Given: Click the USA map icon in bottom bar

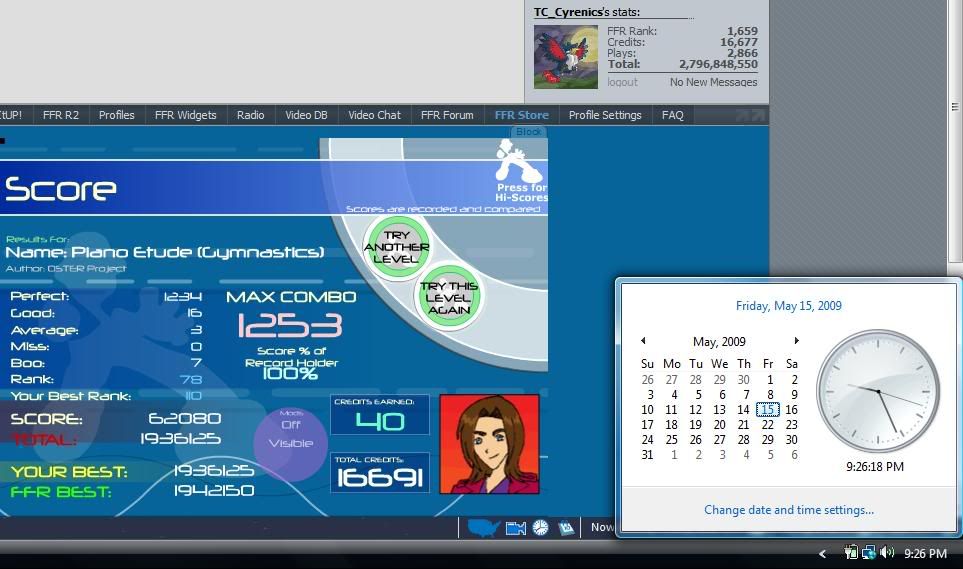Looking at the screenshot, I should coord(484,527).
